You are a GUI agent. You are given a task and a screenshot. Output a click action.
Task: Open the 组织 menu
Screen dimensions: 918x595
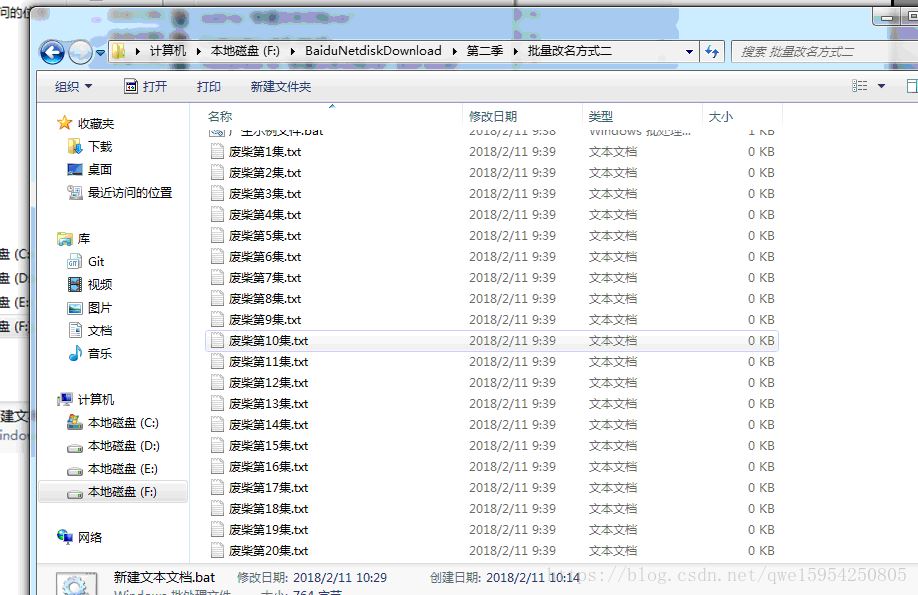point(73,87)
